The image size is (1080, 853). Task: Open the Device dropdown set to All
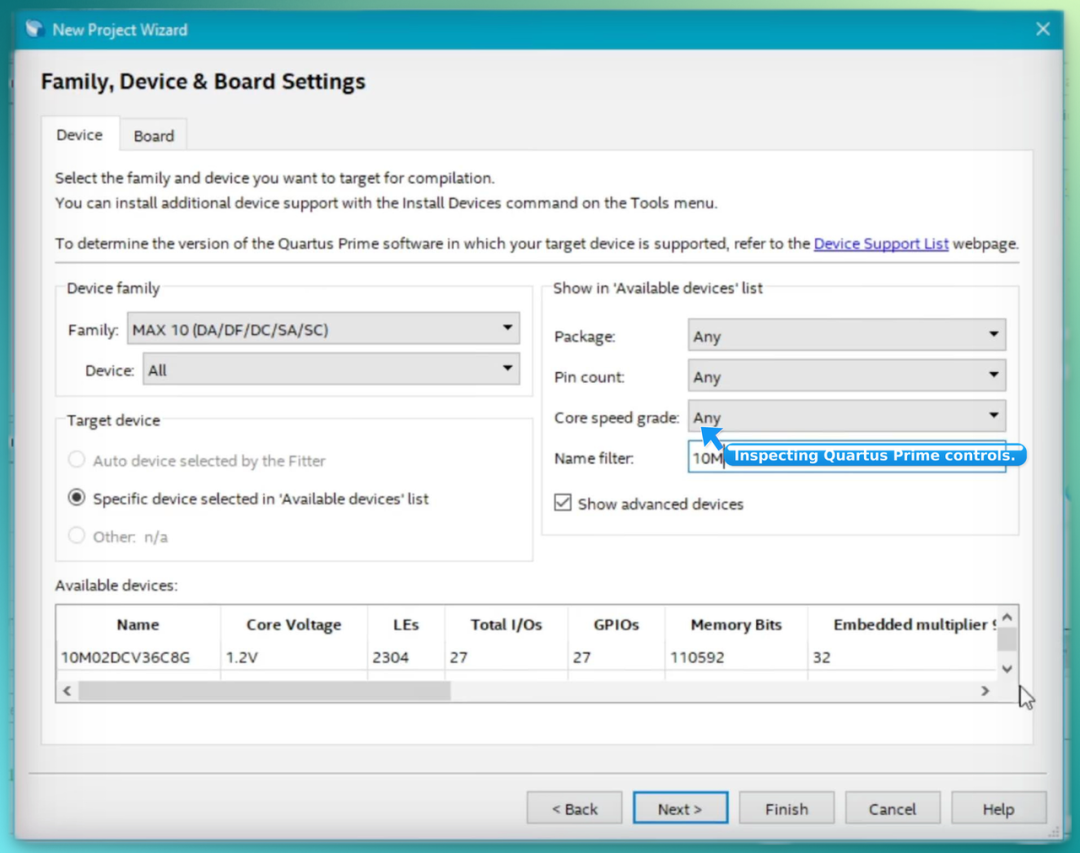tap(331, 369)
